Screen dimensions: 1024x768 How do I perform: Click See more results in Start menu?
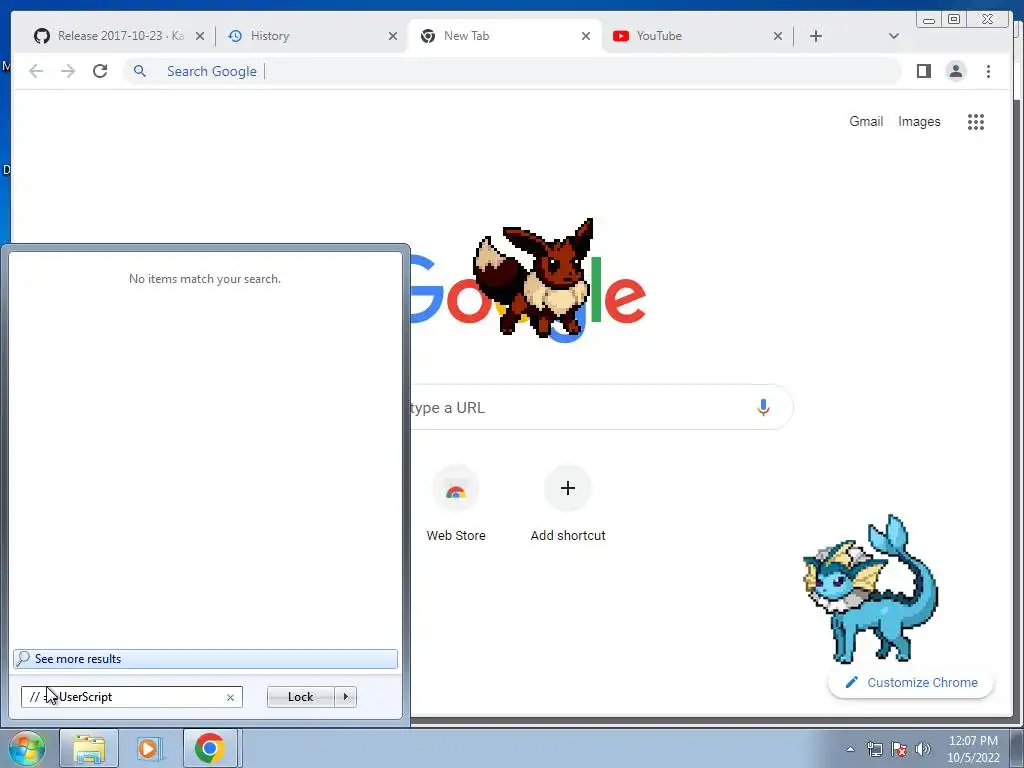click(x=205, y=659)
